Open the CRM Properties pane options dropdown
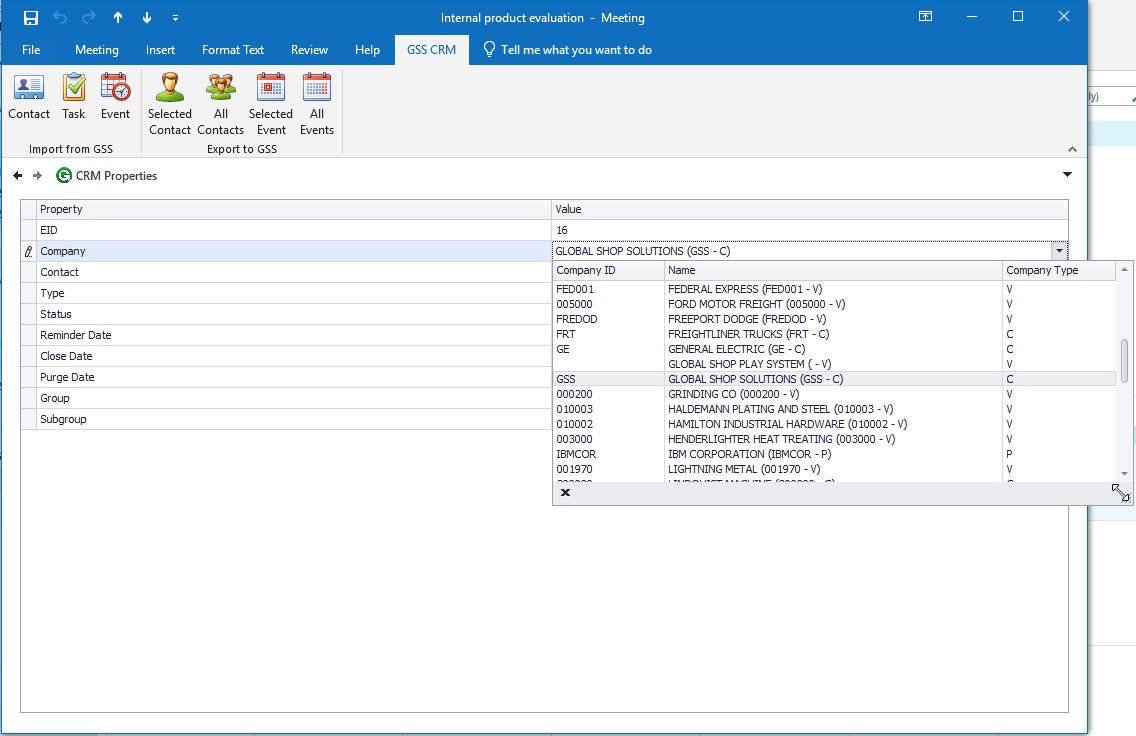This screenshot has height=736, width=1136. click(1066, 175)
